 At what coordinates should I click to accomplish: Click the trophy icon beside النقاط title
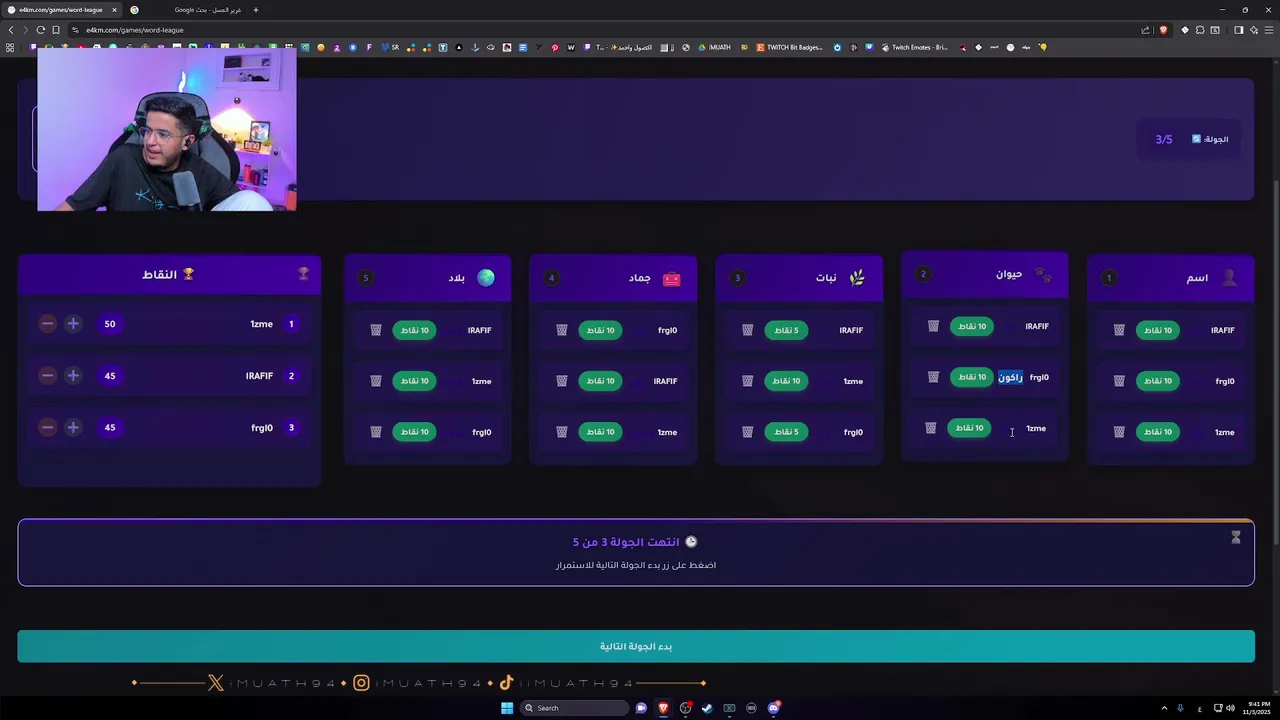pyautogui.click(x=188, y=274)
